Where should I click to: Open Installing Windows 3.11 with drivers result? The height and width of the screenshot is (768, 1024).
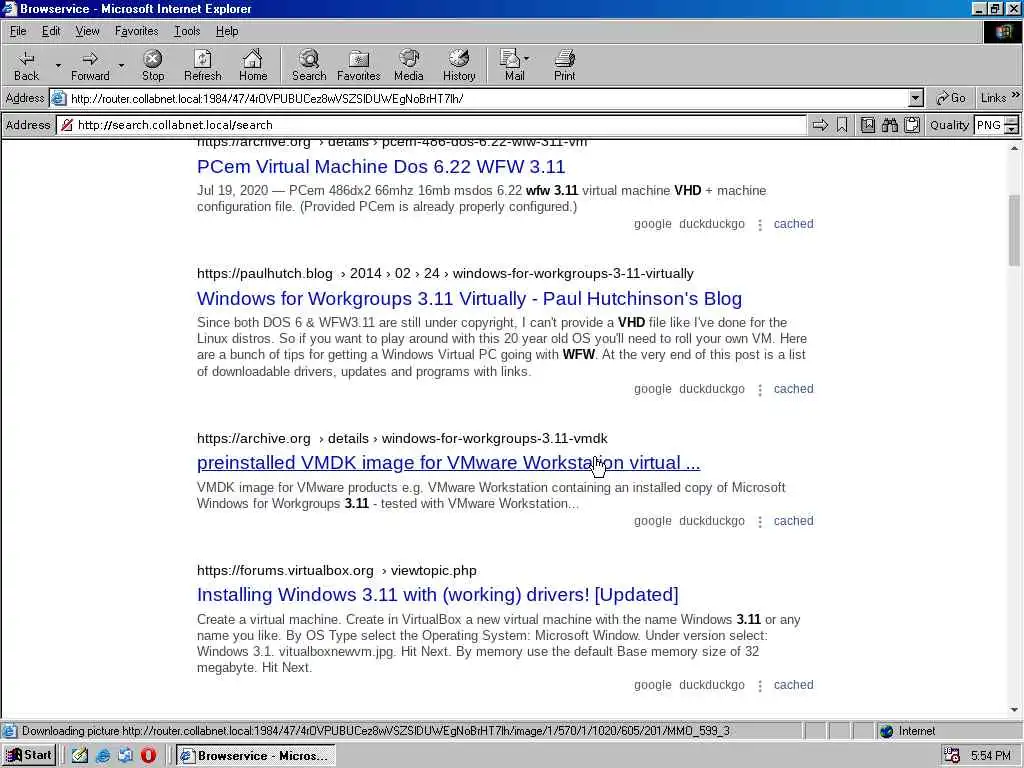click(x=438, y=594)
